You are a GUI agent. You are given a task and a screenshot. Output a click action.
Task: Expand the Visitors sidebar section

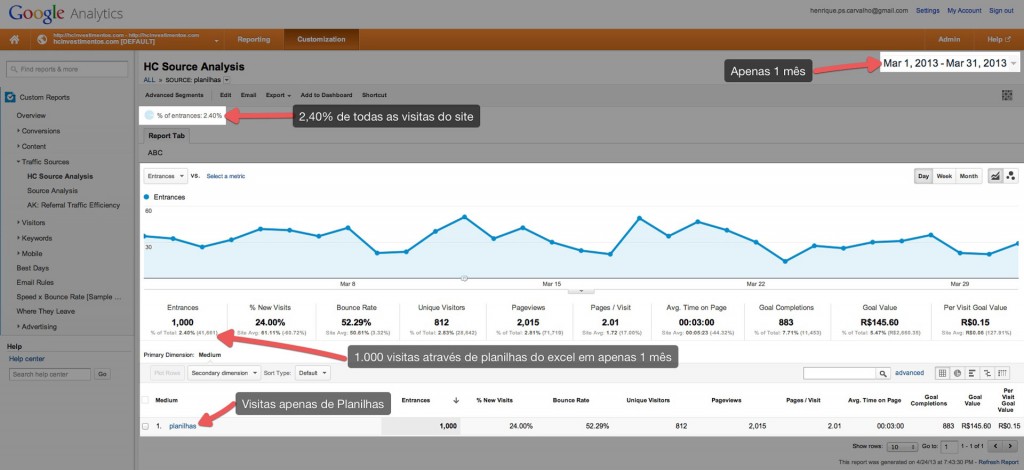click(x=33, y=223)
